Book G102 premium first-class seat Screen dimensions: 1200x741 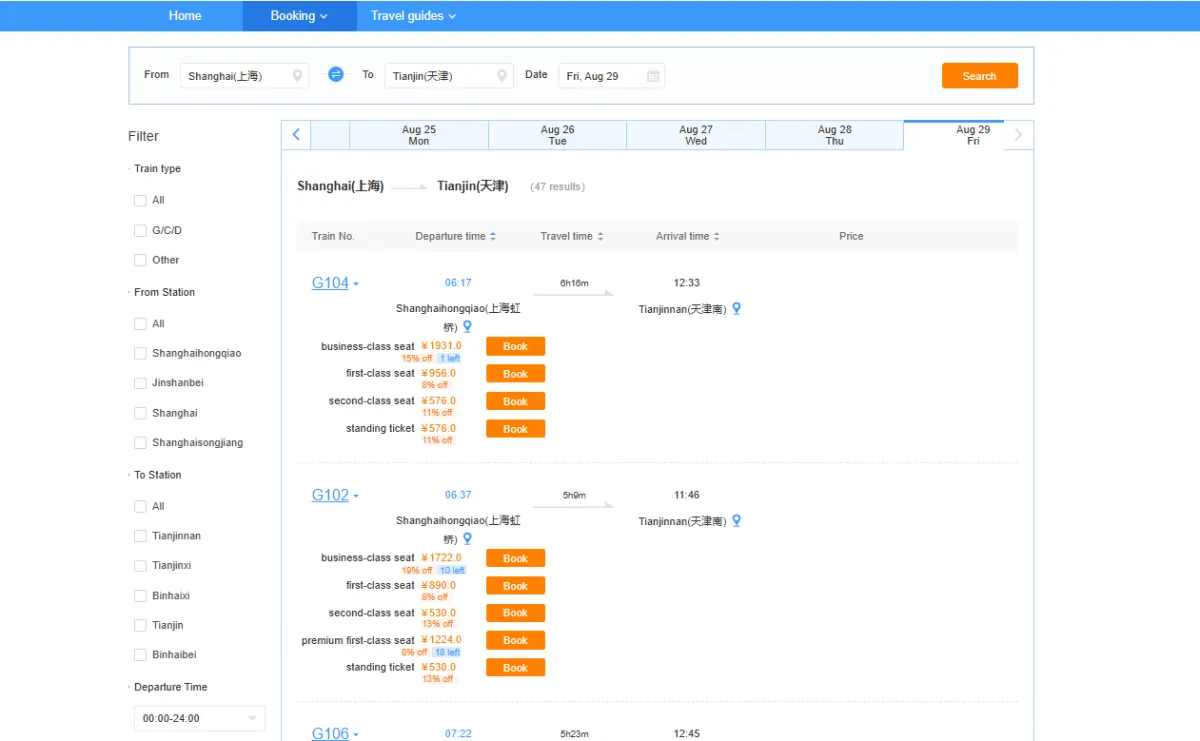click(x=516, y=640)
